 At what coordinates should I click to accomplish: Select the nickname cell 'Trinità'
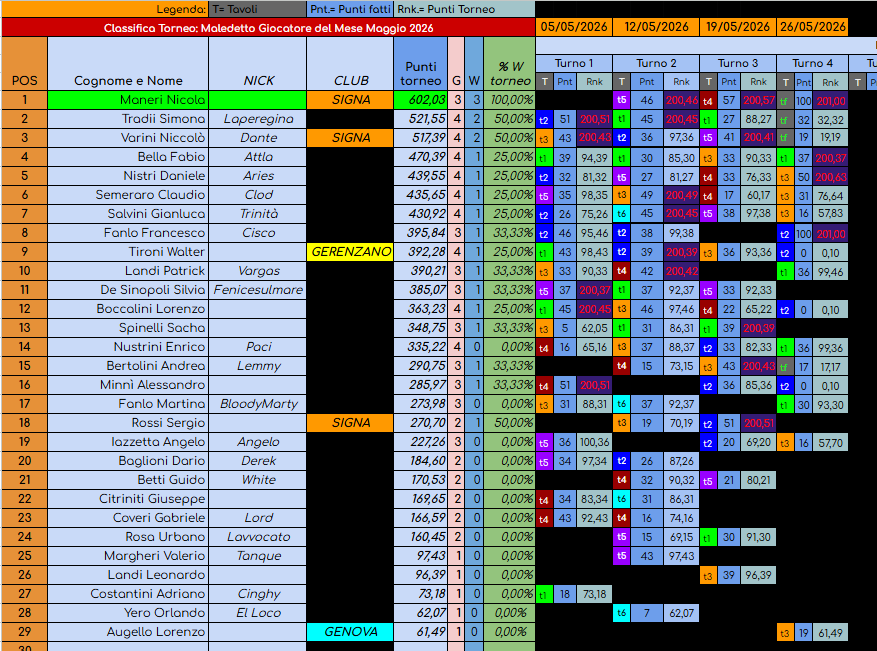(x=258, y=214)
